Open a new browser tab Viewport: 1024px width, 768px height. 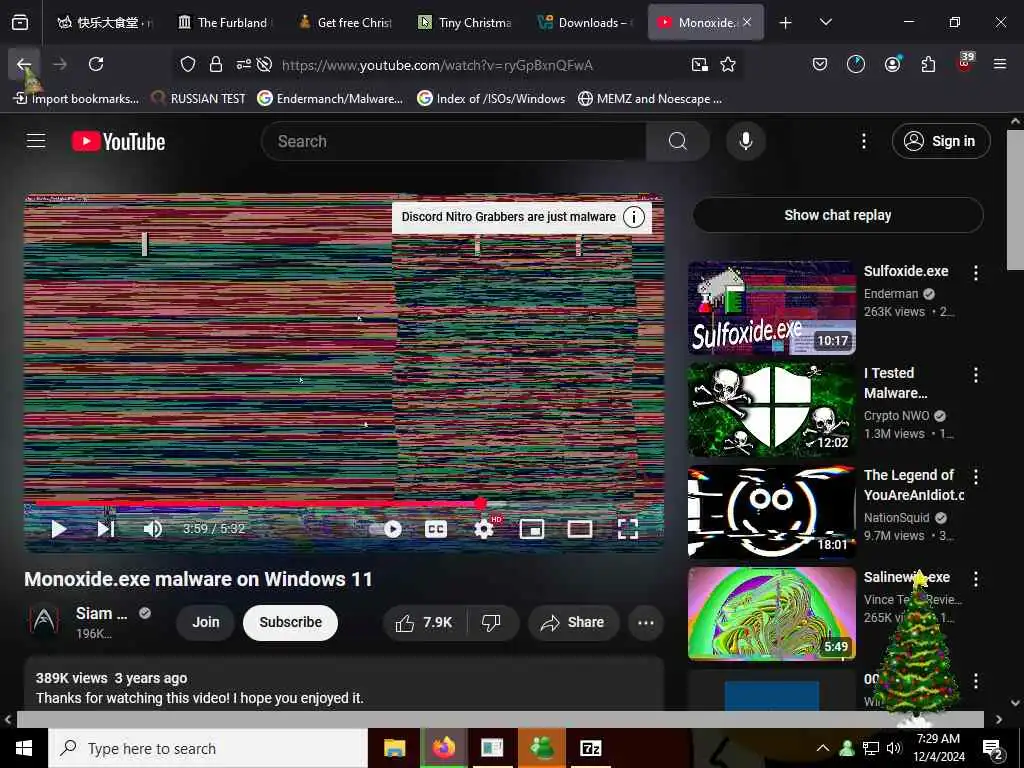pyautogui.click(x=786, y=23)
